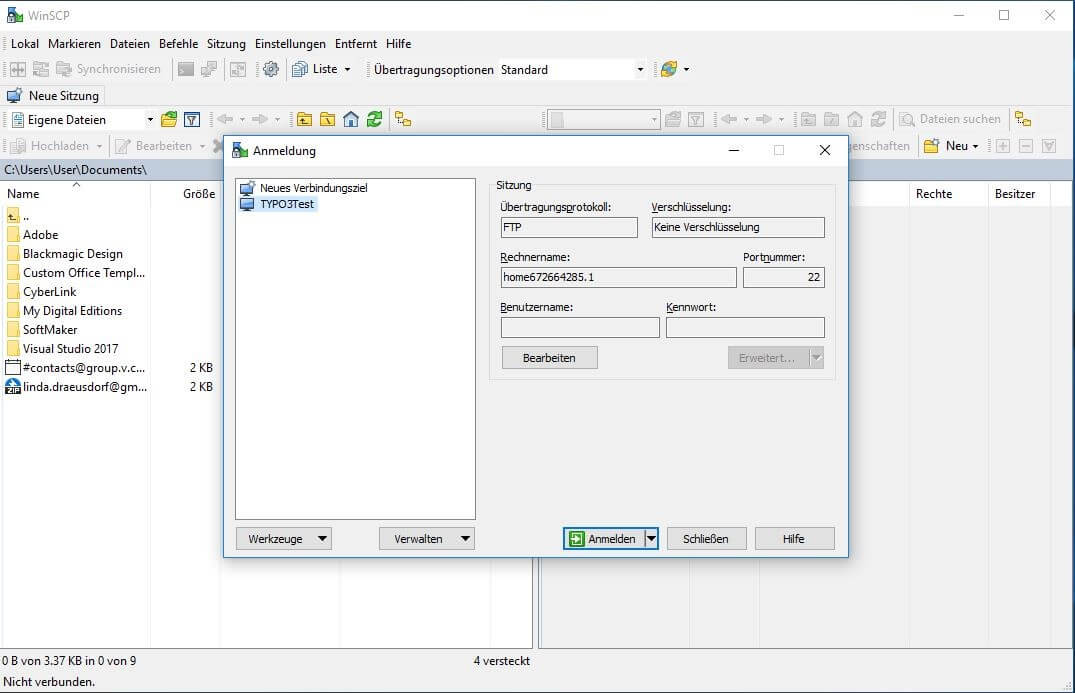
Task: Open the remote panel path dropdown
Action: (654, 119)
